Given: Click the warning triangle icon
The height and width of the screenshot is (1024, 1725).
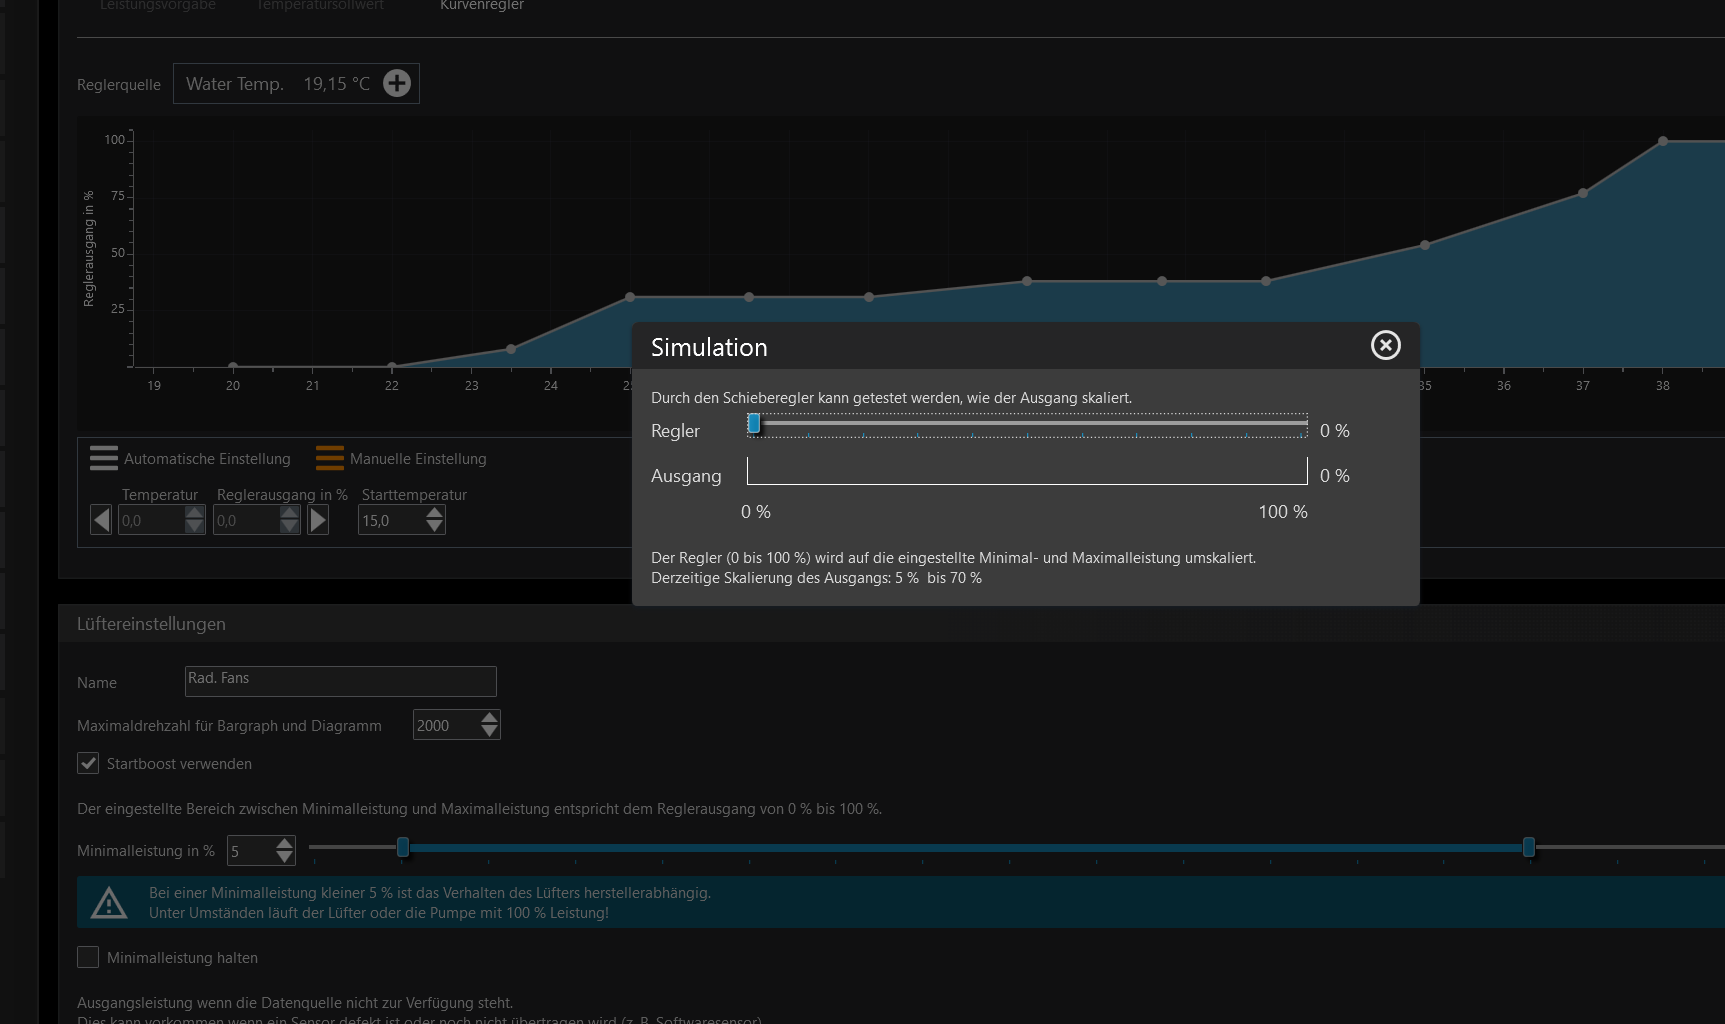Looking at the screenshot, I should tap(109, 903).
